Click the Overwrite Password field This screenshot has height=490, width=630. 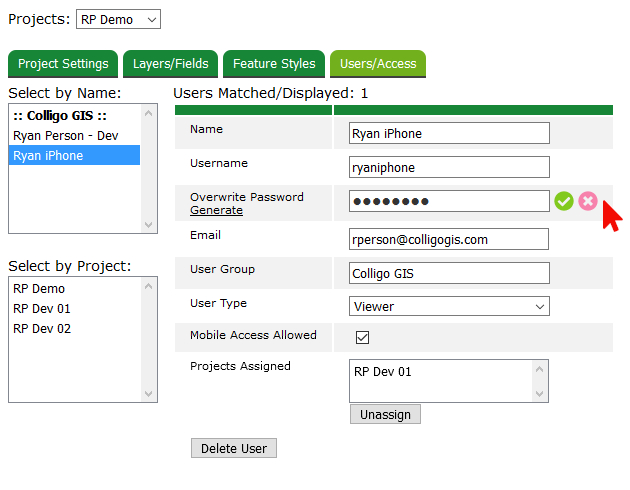coord(449,202)
